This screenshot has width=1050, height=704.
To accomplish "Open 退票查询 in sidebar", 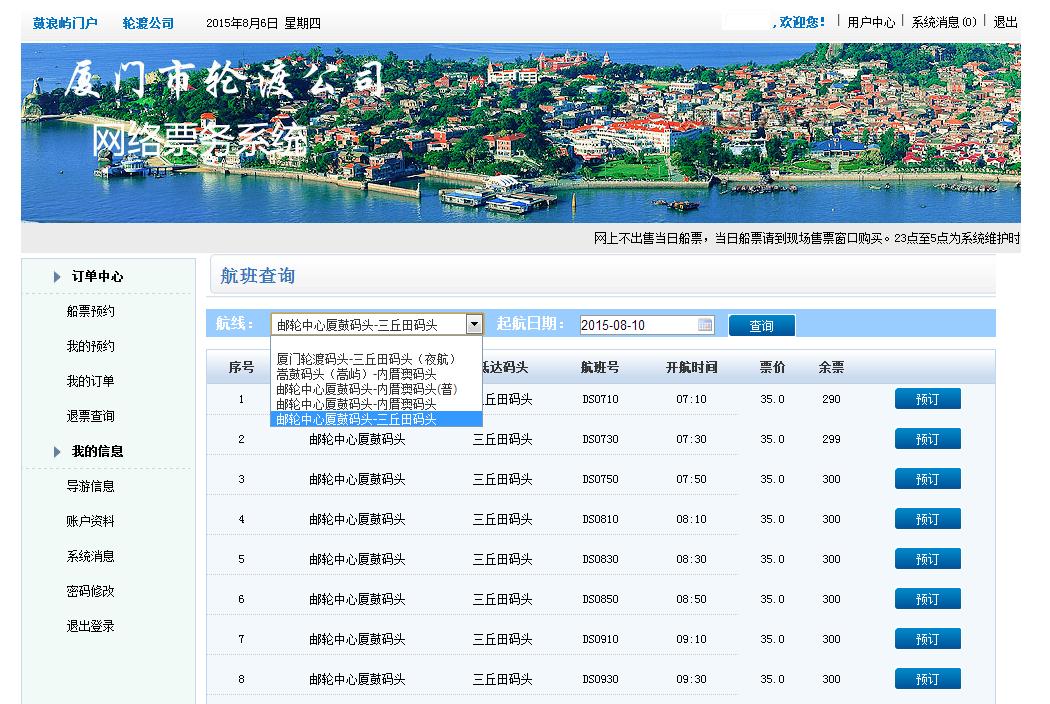I will coord(90,416).
